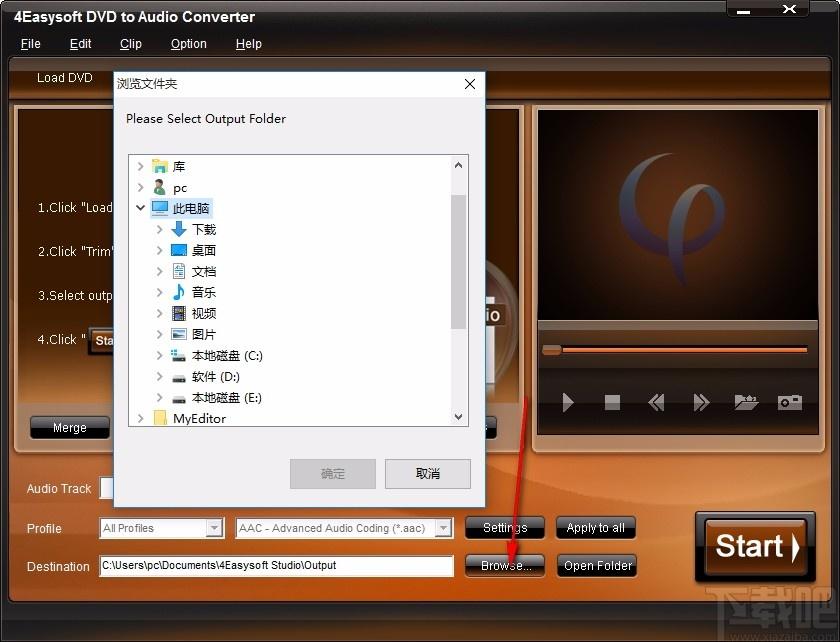
Task: Skip forward with the fast-forward icon
Action: (x=701, y=402)
